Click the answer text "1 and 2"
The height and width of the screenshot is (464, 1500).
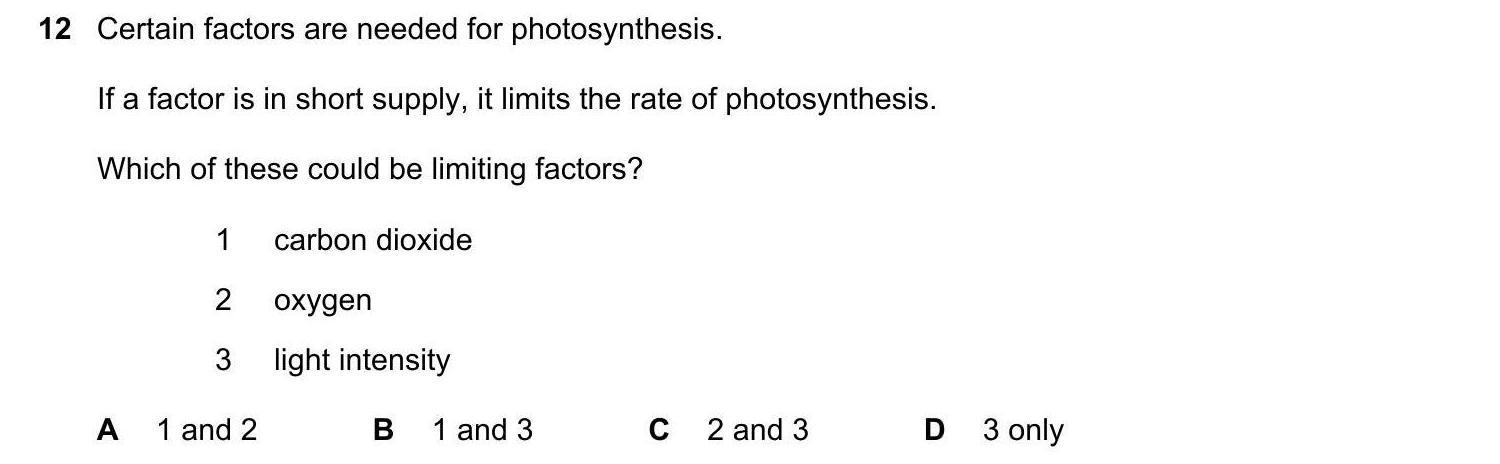pyautogui.click(x=207, y=430)
